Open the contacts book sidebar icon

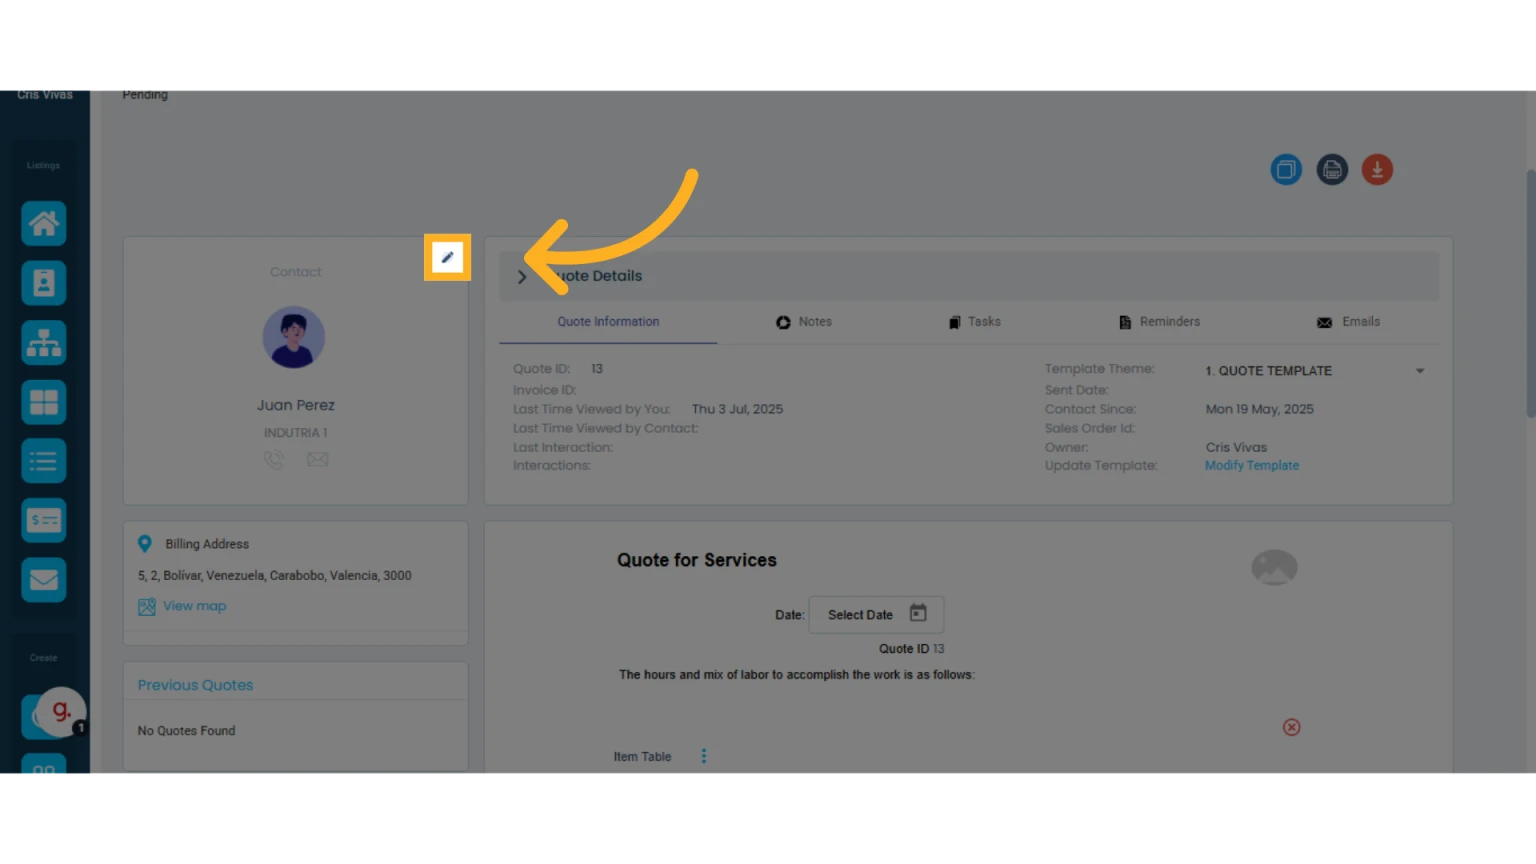pyautogui.click(x=44, y=283)
